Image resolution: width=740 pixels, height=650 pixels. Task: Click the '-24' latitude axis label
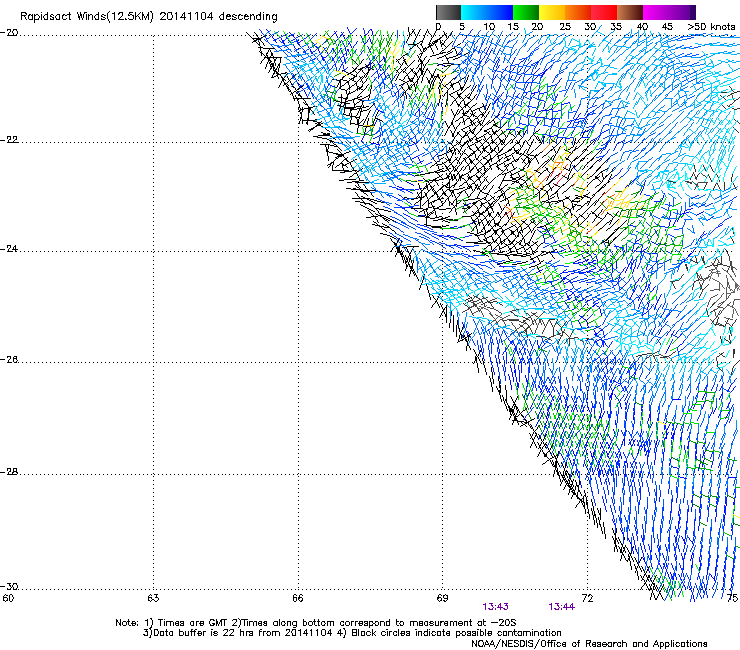[x=9, y=248]
